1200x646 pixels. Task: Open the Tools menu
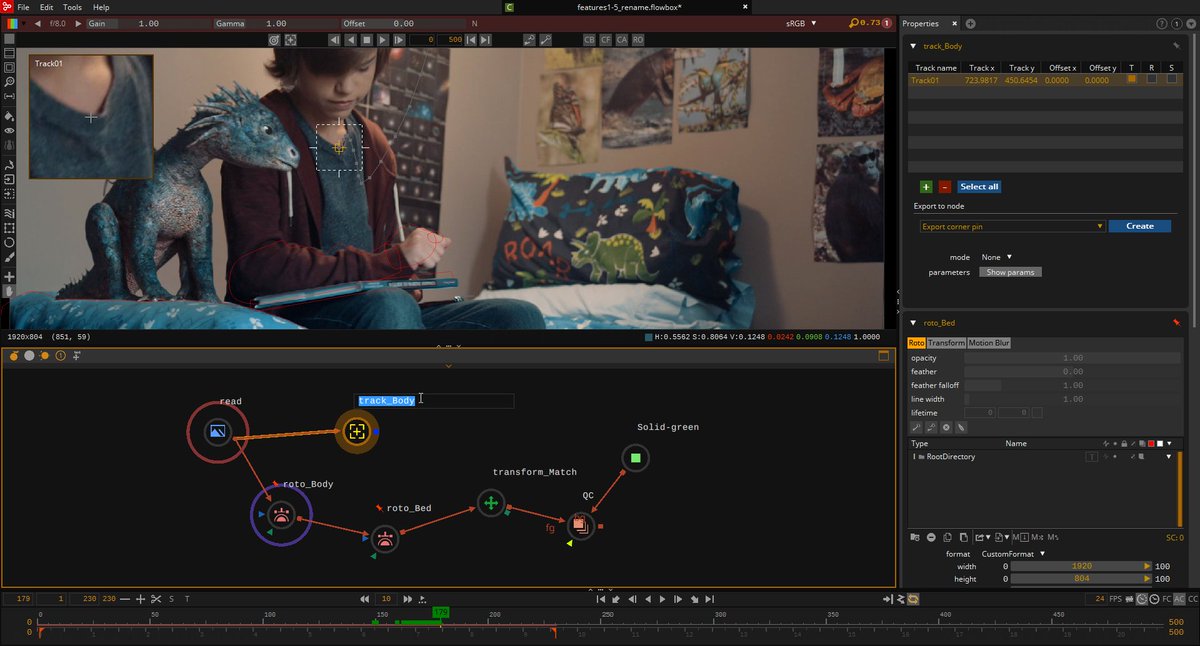click(x=72, y=7)
